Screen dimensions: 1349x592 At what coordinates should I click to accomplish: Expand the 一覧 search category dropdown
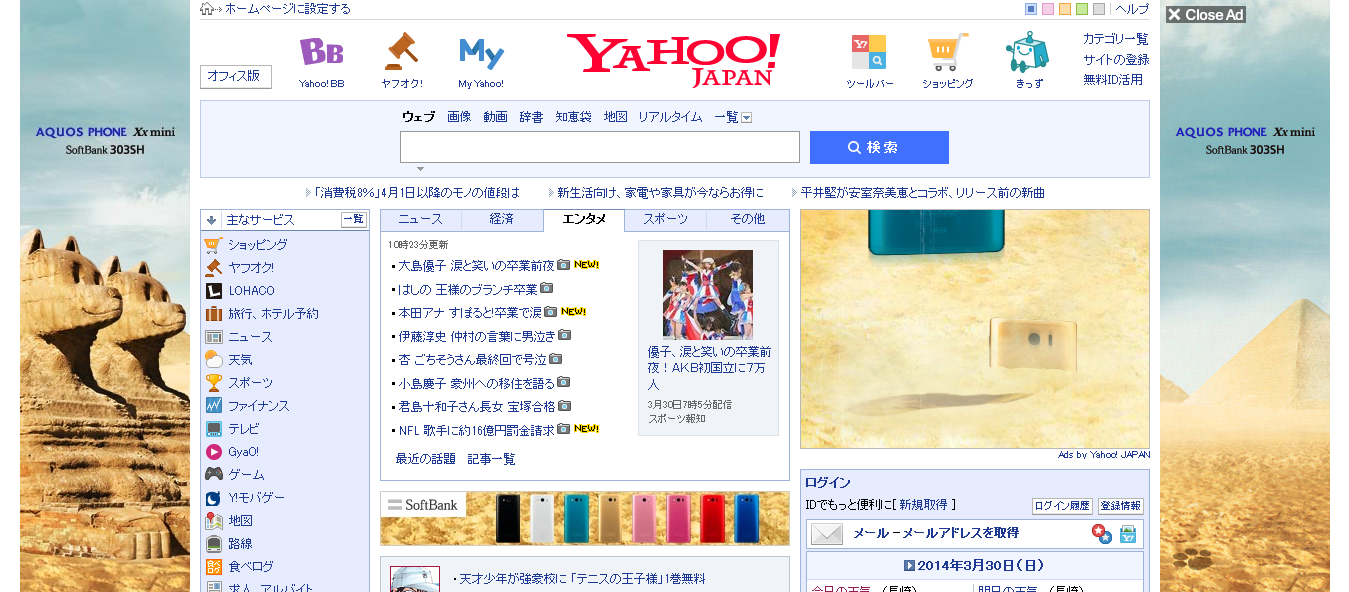[747, 118]
